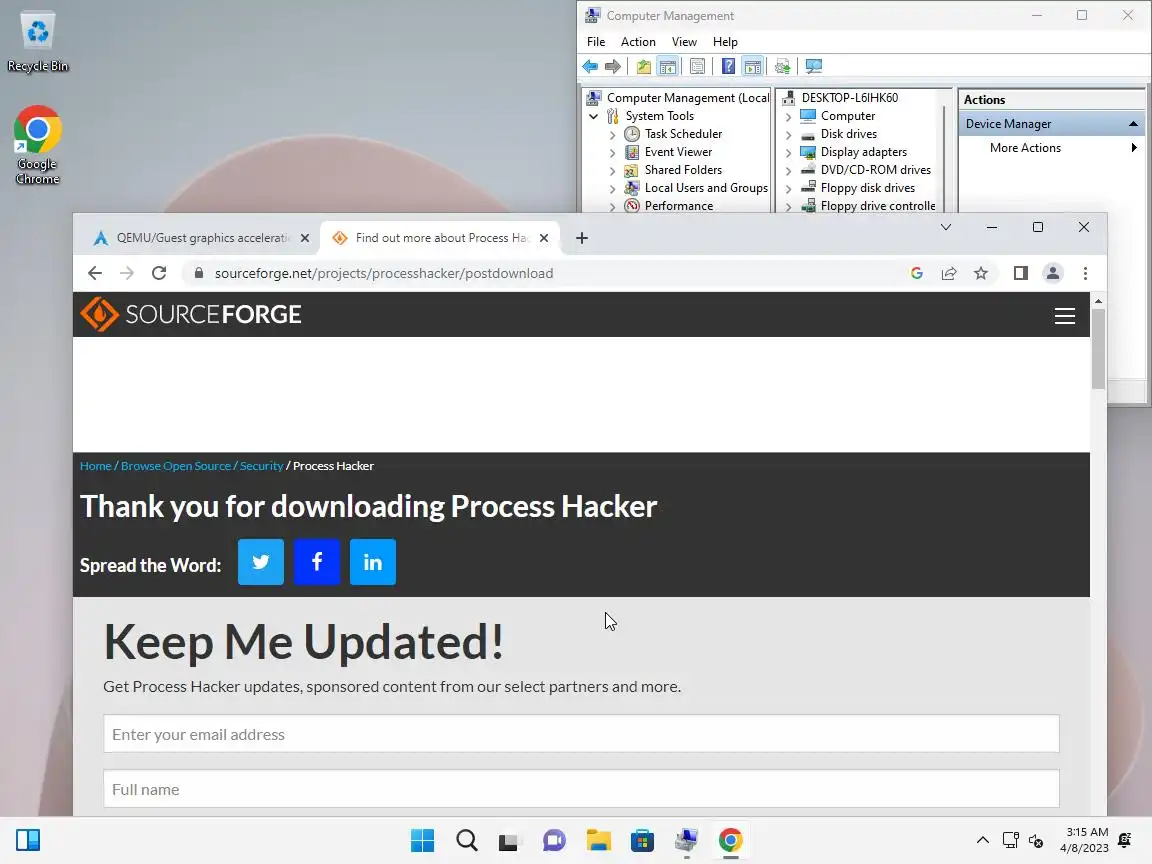Click Security breadcrumb link
This screenshot has height=864, width=1152.
pyautogui.click(x=261, y=466)
